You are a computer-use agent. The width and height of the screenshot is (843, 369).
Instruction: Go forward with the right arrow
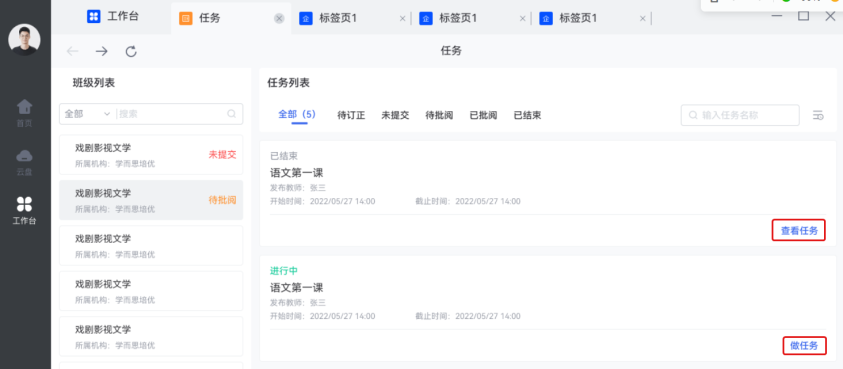102,51
